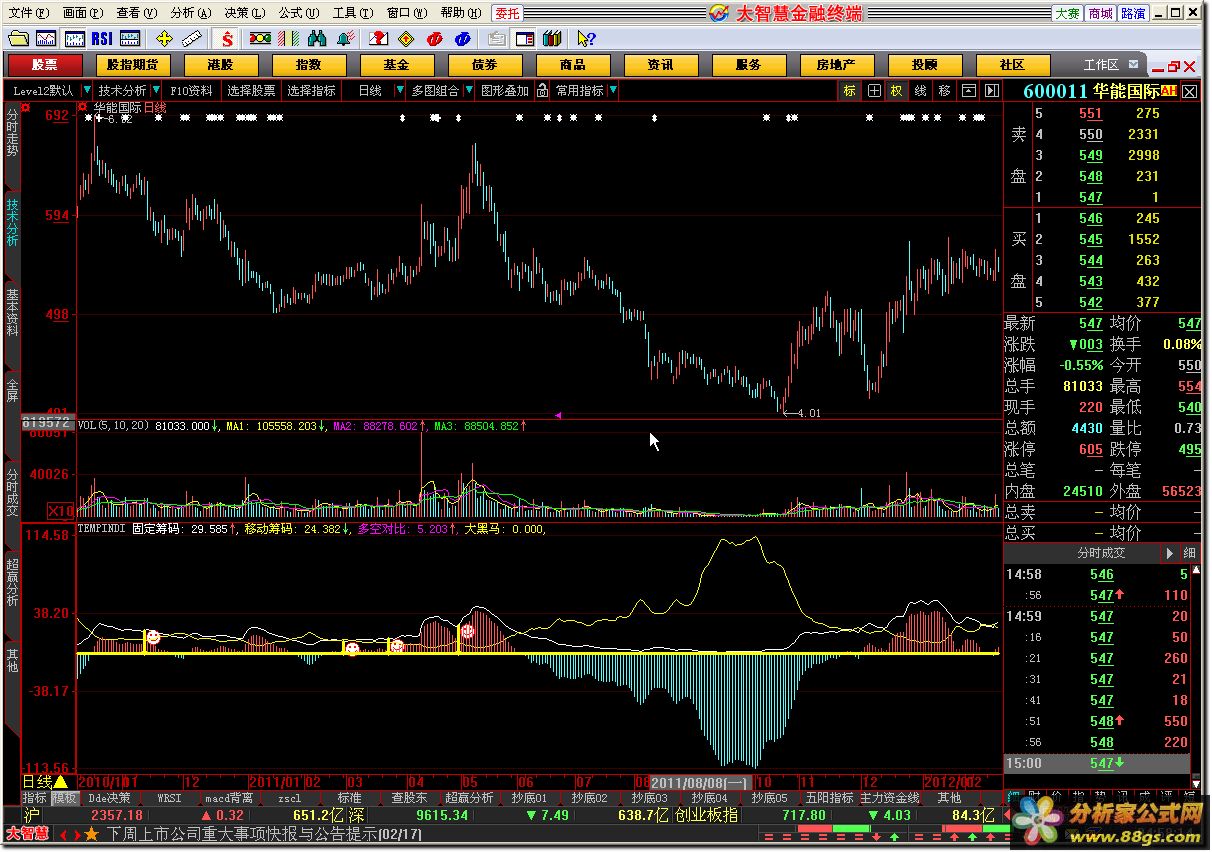1212x852 pixels.
Task: Click the red circular info icon
Action: (x=434, y=39)
